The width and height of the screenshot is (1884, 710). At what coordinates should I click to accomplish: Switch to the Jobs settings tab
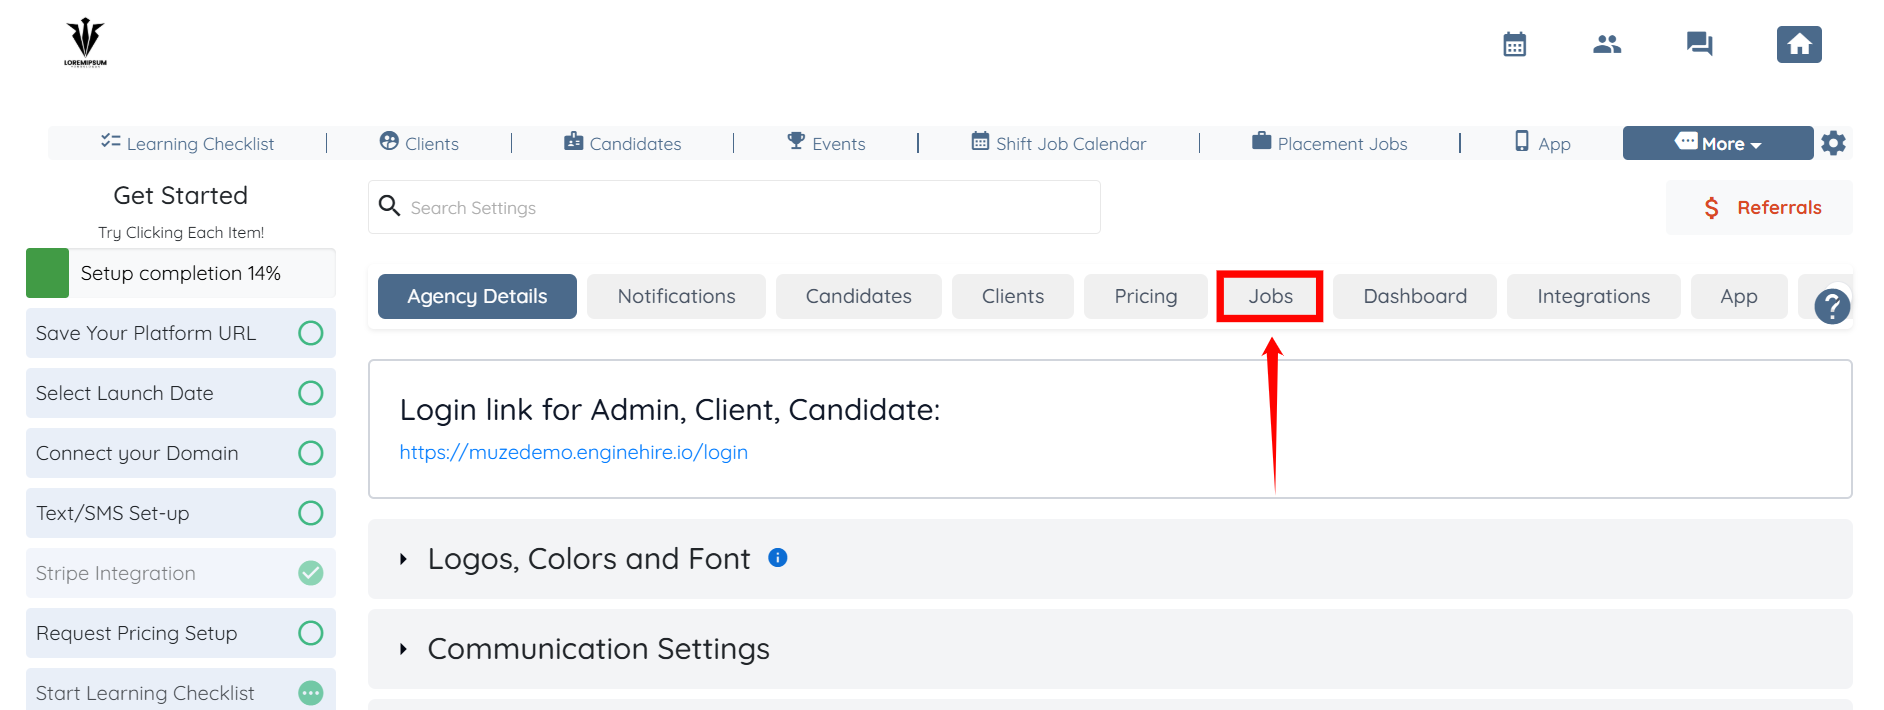pyautogui.click(x=1270, y=296)
